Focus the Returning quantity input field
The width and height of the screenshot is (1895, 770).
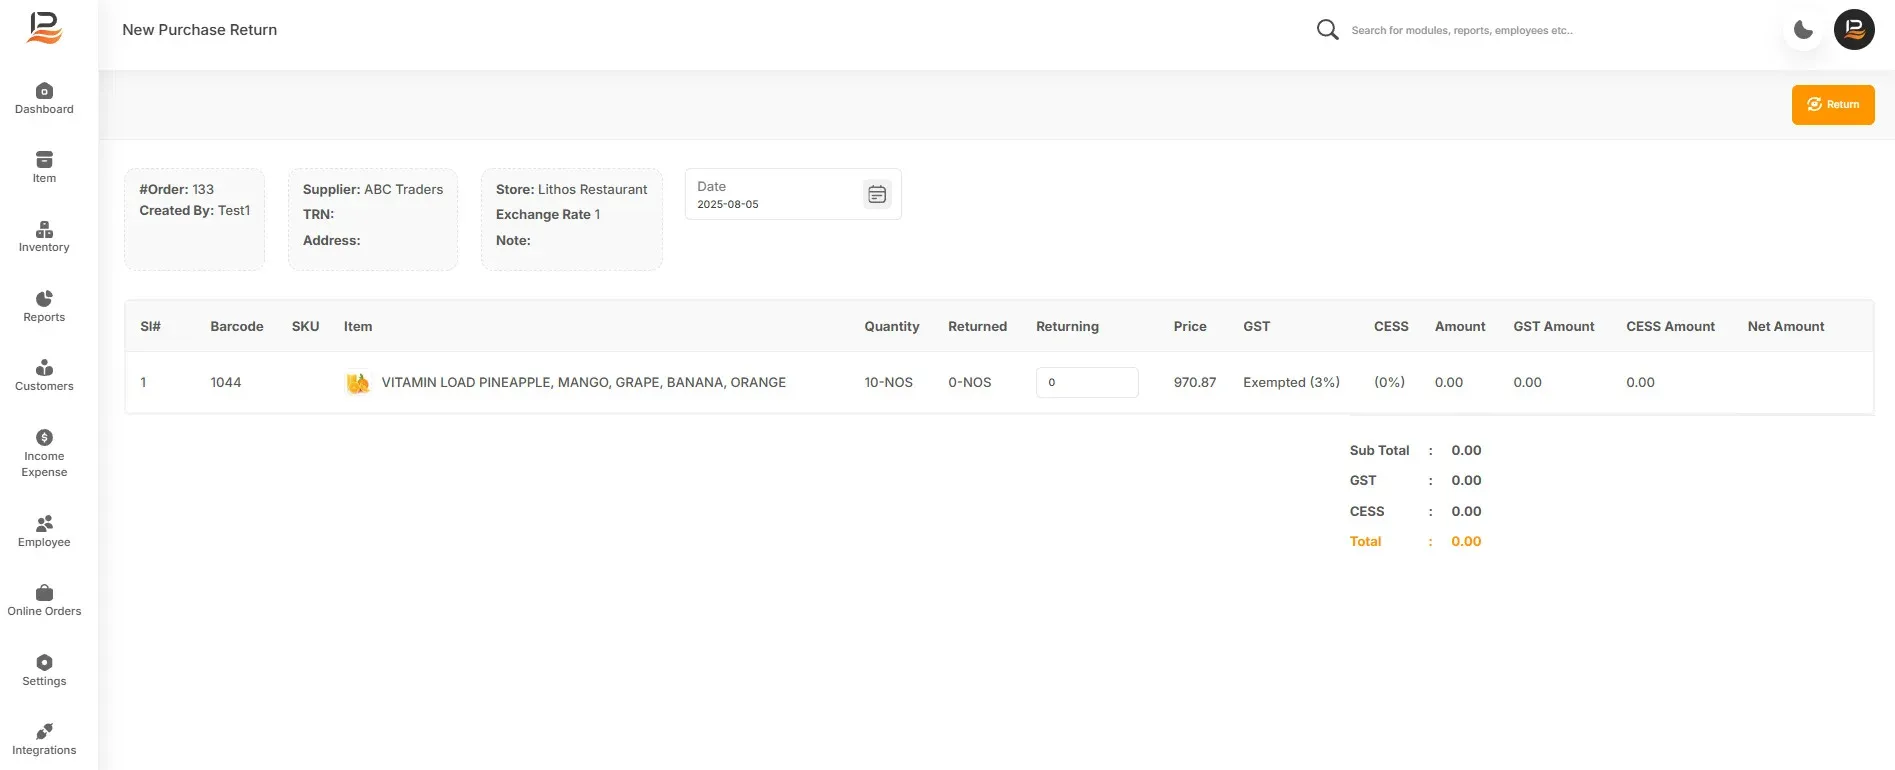(x=1087, y=382)
